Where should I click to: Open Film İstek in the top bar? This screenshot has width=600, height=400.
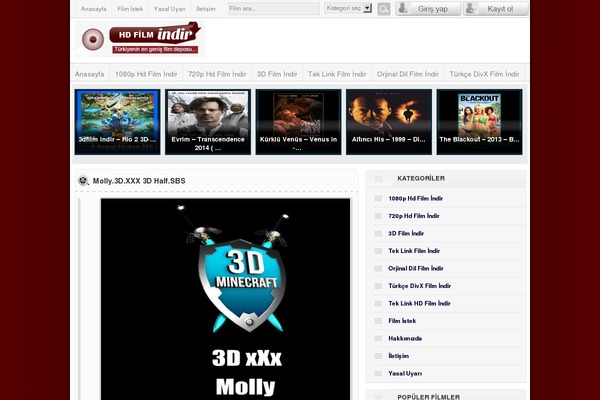point(130,9)
